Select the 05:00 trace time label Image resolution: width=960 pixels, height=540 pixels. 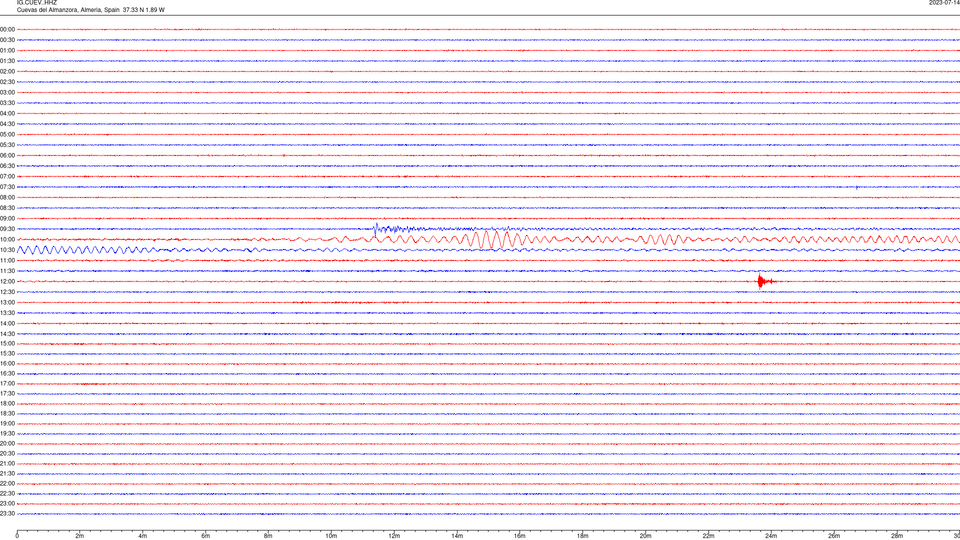coord(7,135)
